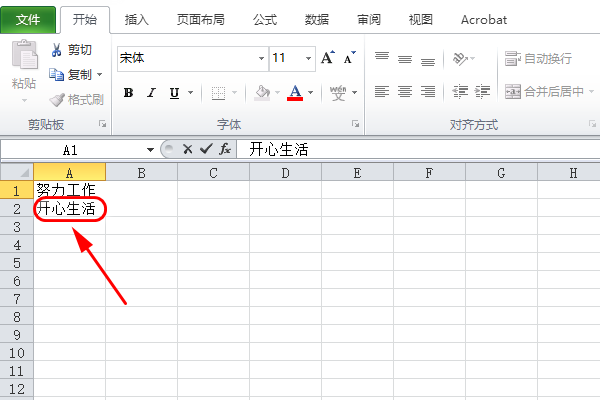
Task: Select the Format Painter brush
Action: pyautogui.click(x=57, y=100)
